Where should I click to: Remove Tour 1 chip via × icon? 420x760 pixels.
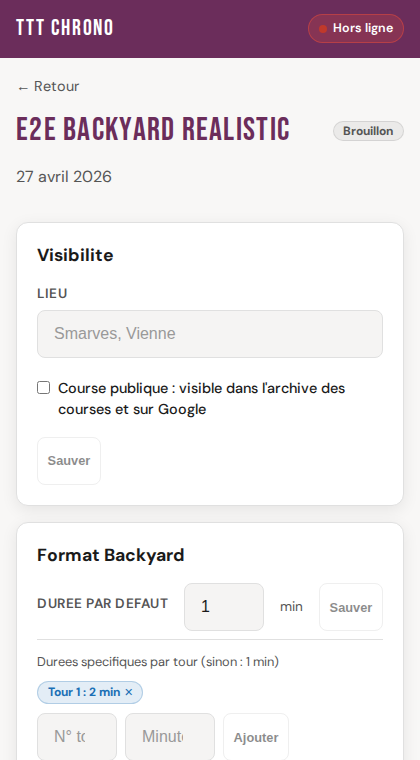(x=128, y=692)
